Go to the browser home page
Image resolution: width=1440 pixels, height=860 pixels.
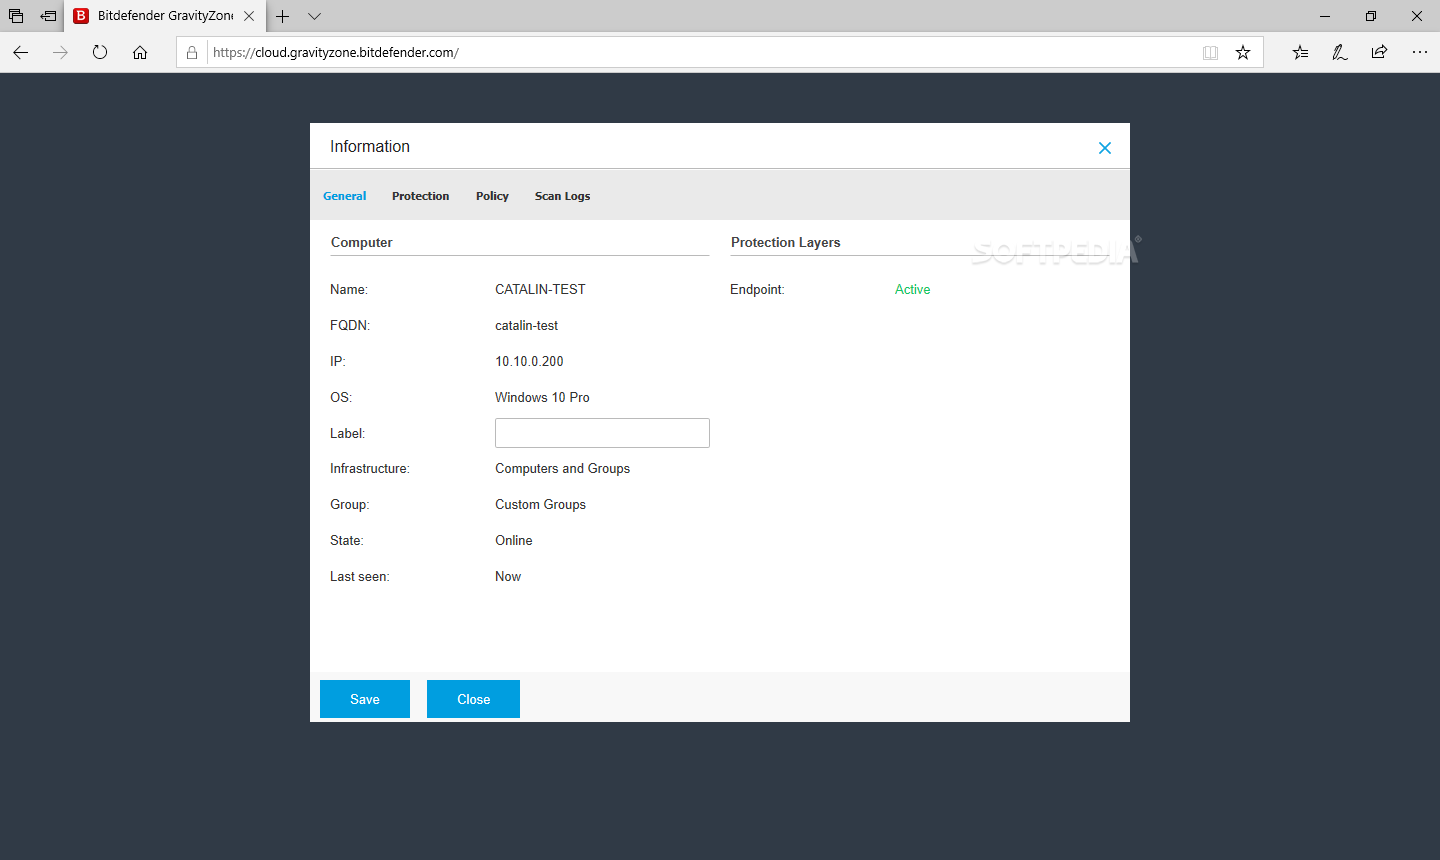[140, 52]
